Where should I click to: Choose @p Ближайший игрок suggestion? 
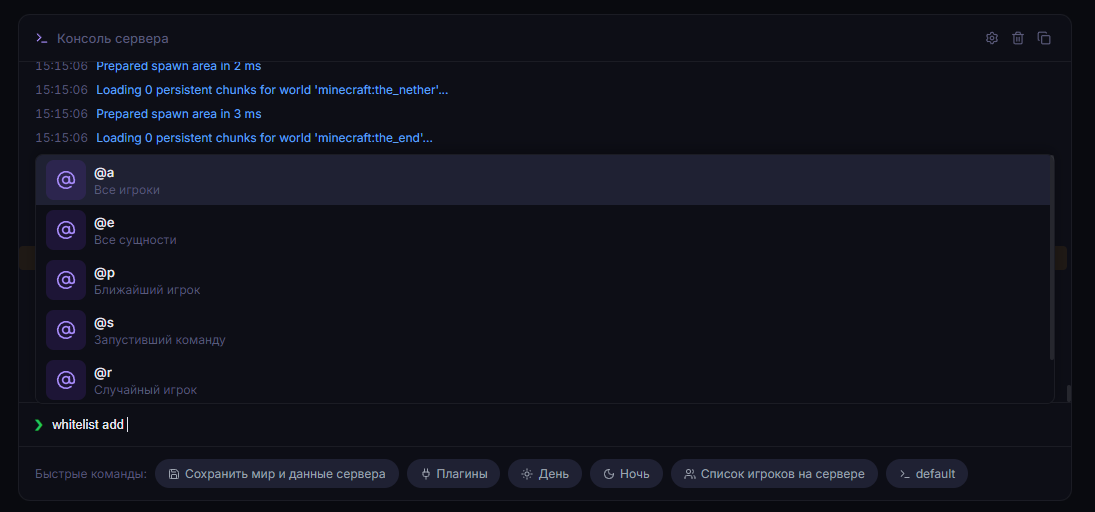pyautogui.click(x=543, y=280)
